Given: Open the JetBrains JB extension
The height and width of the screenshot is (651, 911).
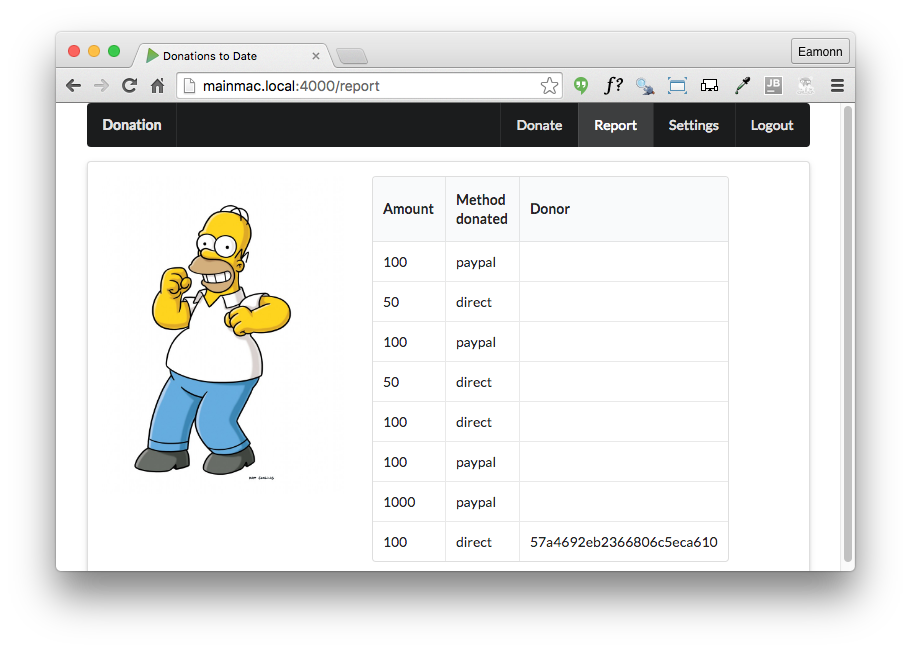Looking at the screenshot, I should 773,86.
